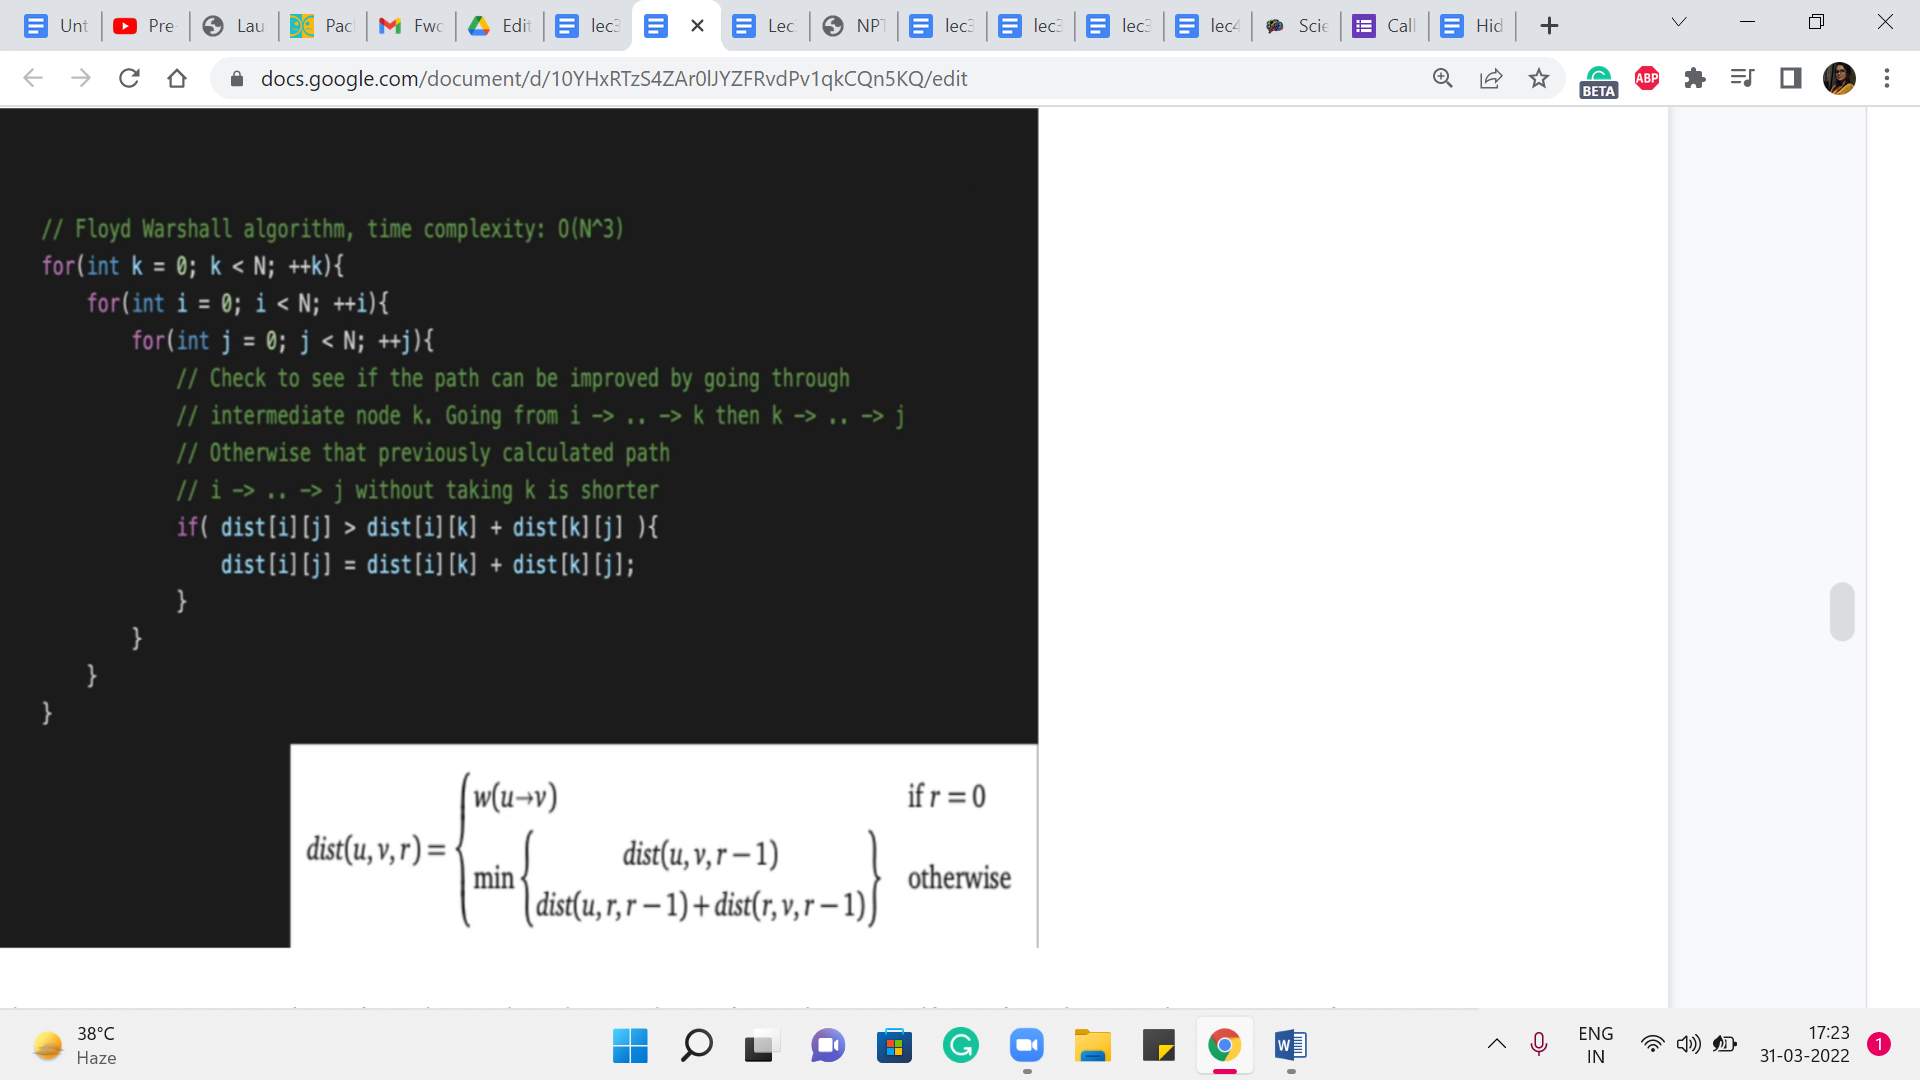Click the browser home icon
This screenshot has width=1920, height=1080.
(x=177, y=78)
